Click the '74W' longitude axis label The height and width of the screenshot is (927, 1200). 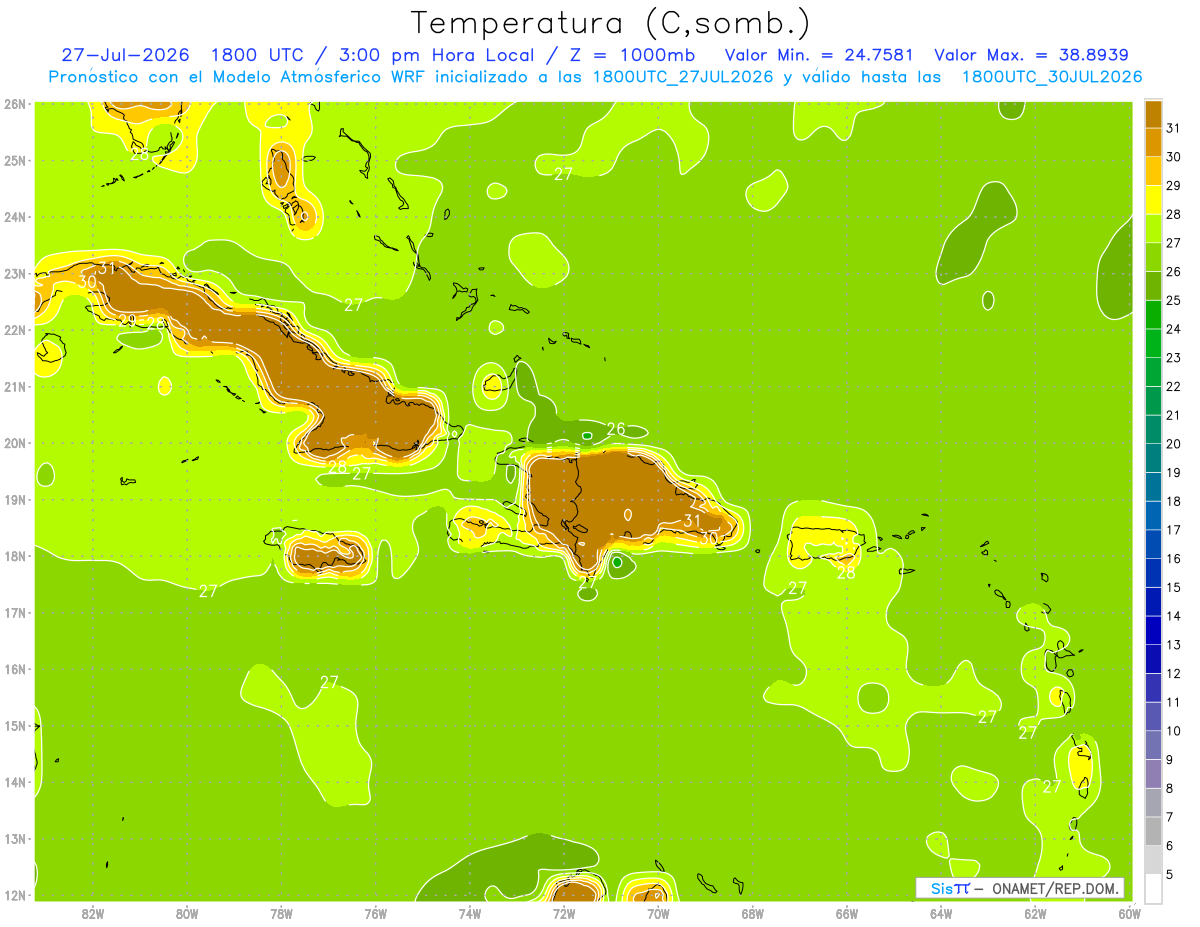[470, 913]
